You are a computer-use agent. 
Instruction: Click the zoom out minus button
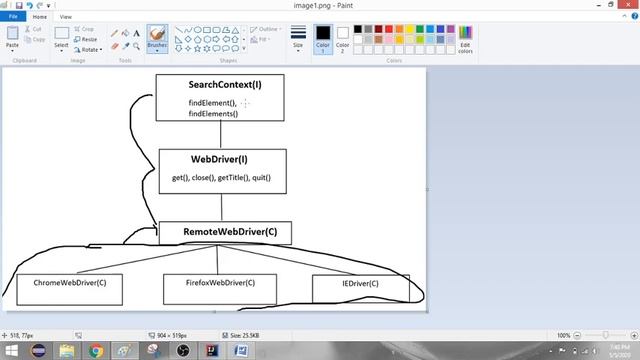click(x=577, y=336)
